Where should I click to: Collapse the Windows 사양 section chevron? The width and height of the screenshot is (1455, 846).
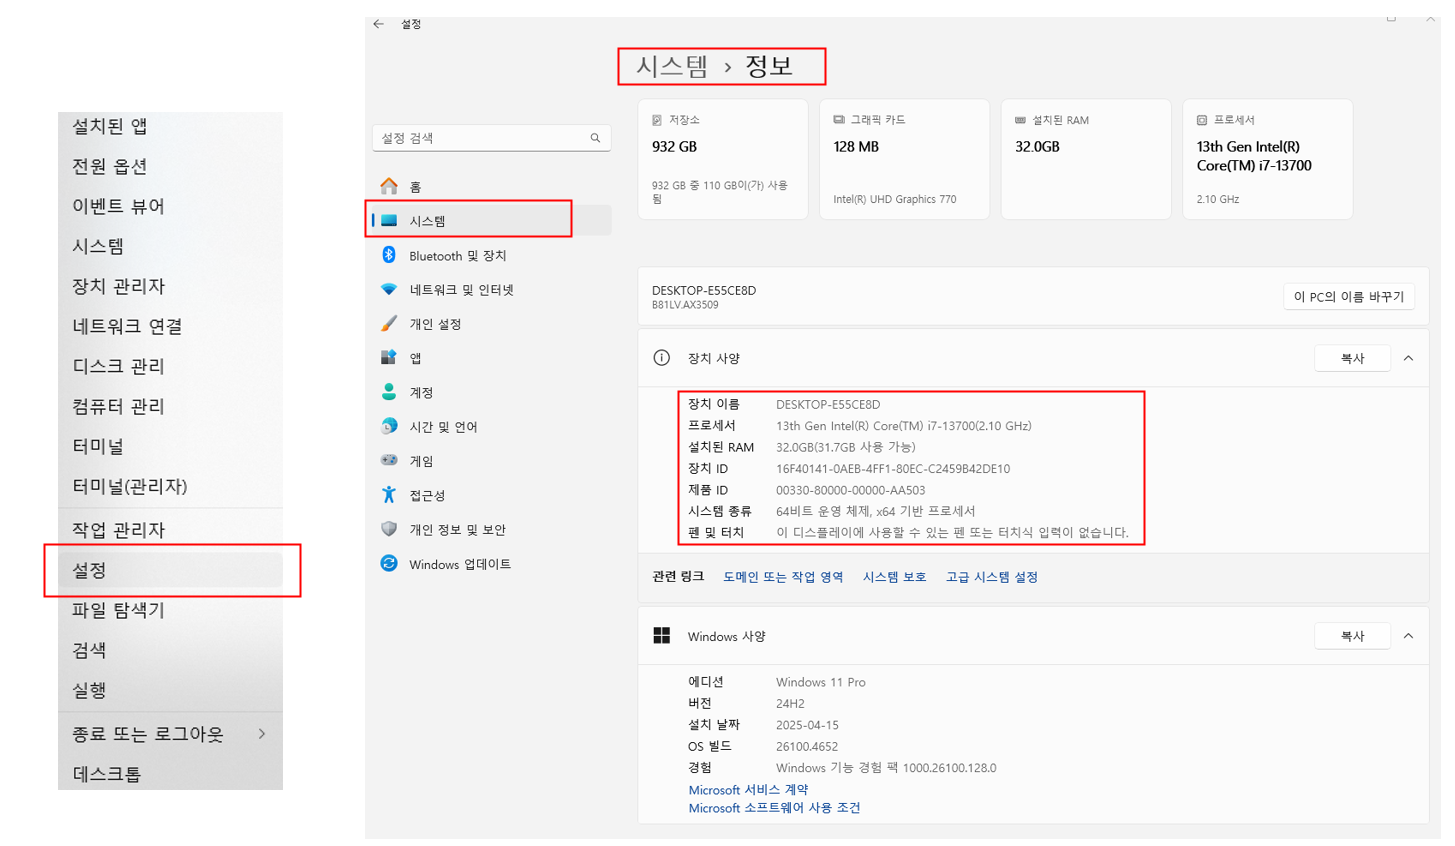click(1408, 636)
